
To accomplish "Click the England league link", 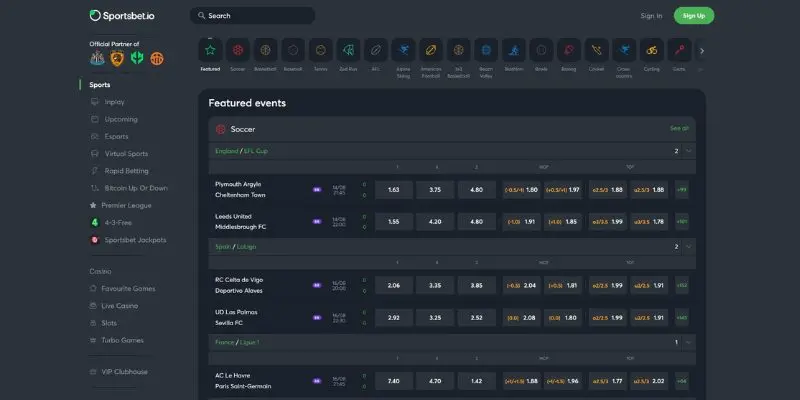I will (227, 151).
